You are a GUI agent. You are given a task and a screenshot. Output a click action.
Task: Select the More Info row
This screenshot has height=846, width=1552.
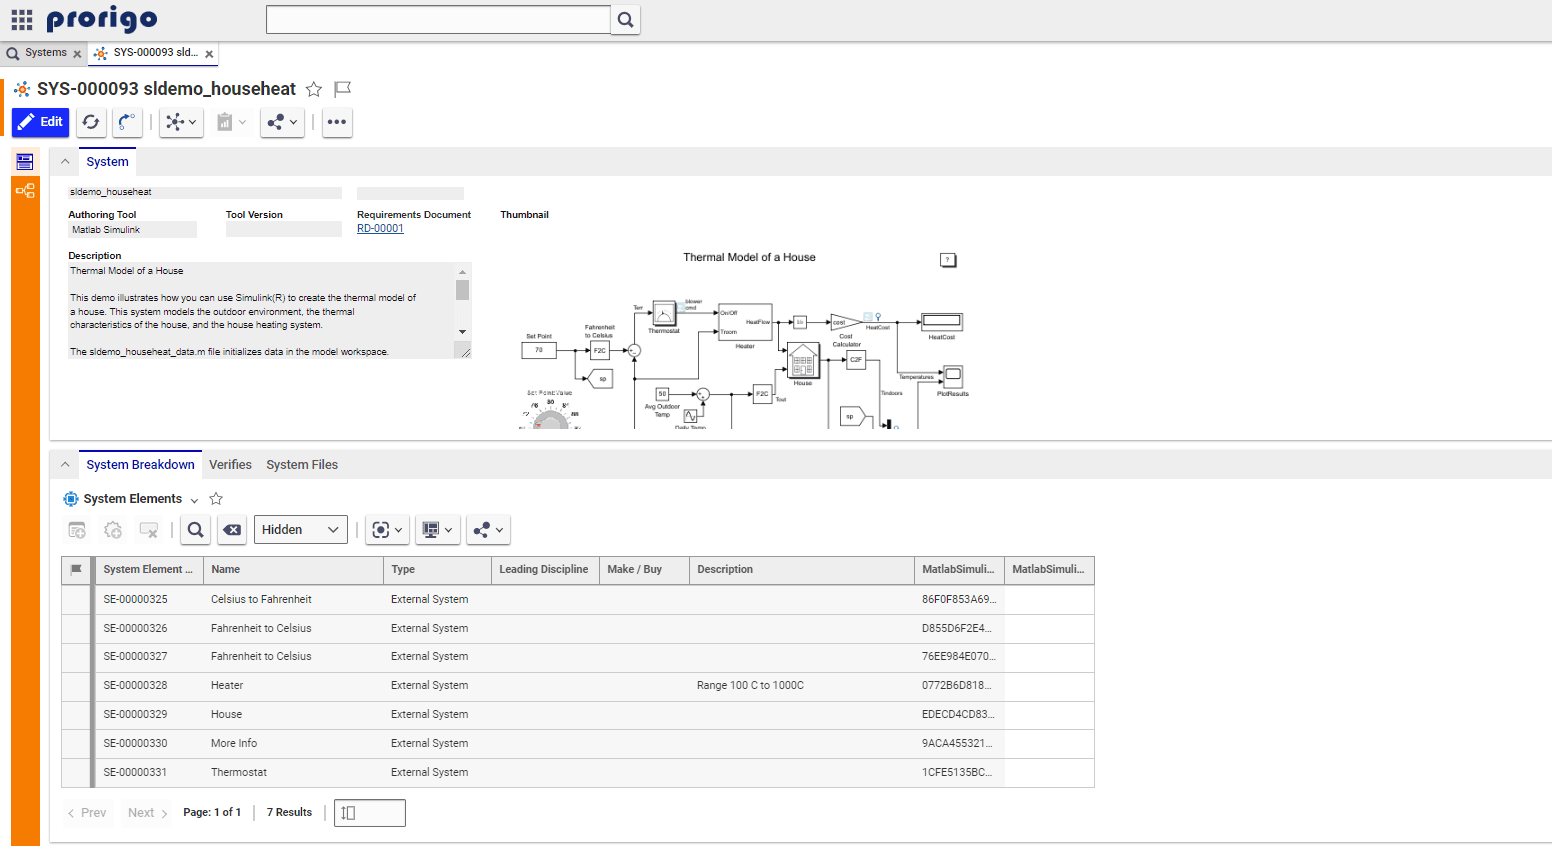click(578, 744)
